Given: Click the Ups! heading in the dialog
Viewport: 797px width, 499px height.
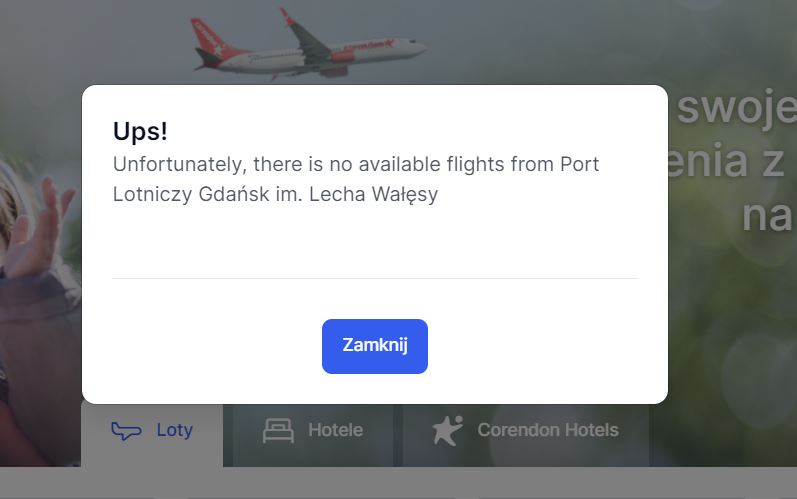Looking at the screenshot, I should click(140, 131).
